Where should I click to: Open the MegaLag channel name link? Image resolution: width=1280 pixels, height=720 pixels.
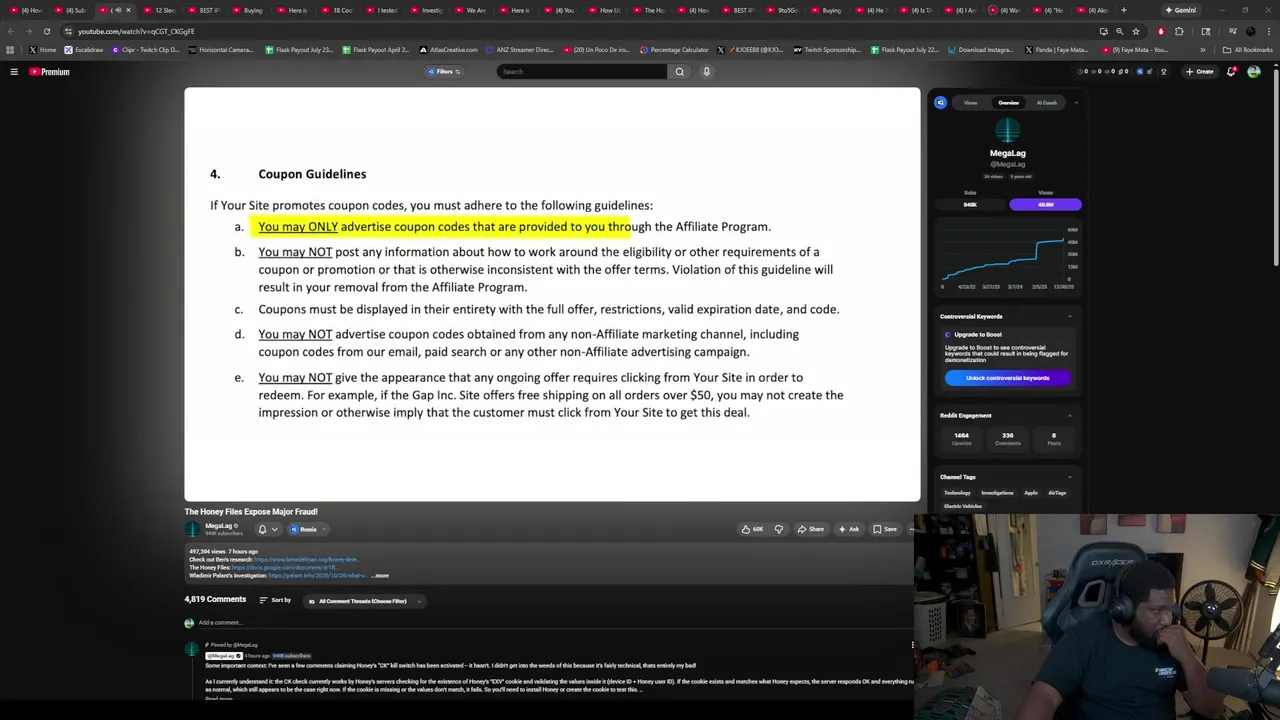pyautogui.click(x=218, y=526)
